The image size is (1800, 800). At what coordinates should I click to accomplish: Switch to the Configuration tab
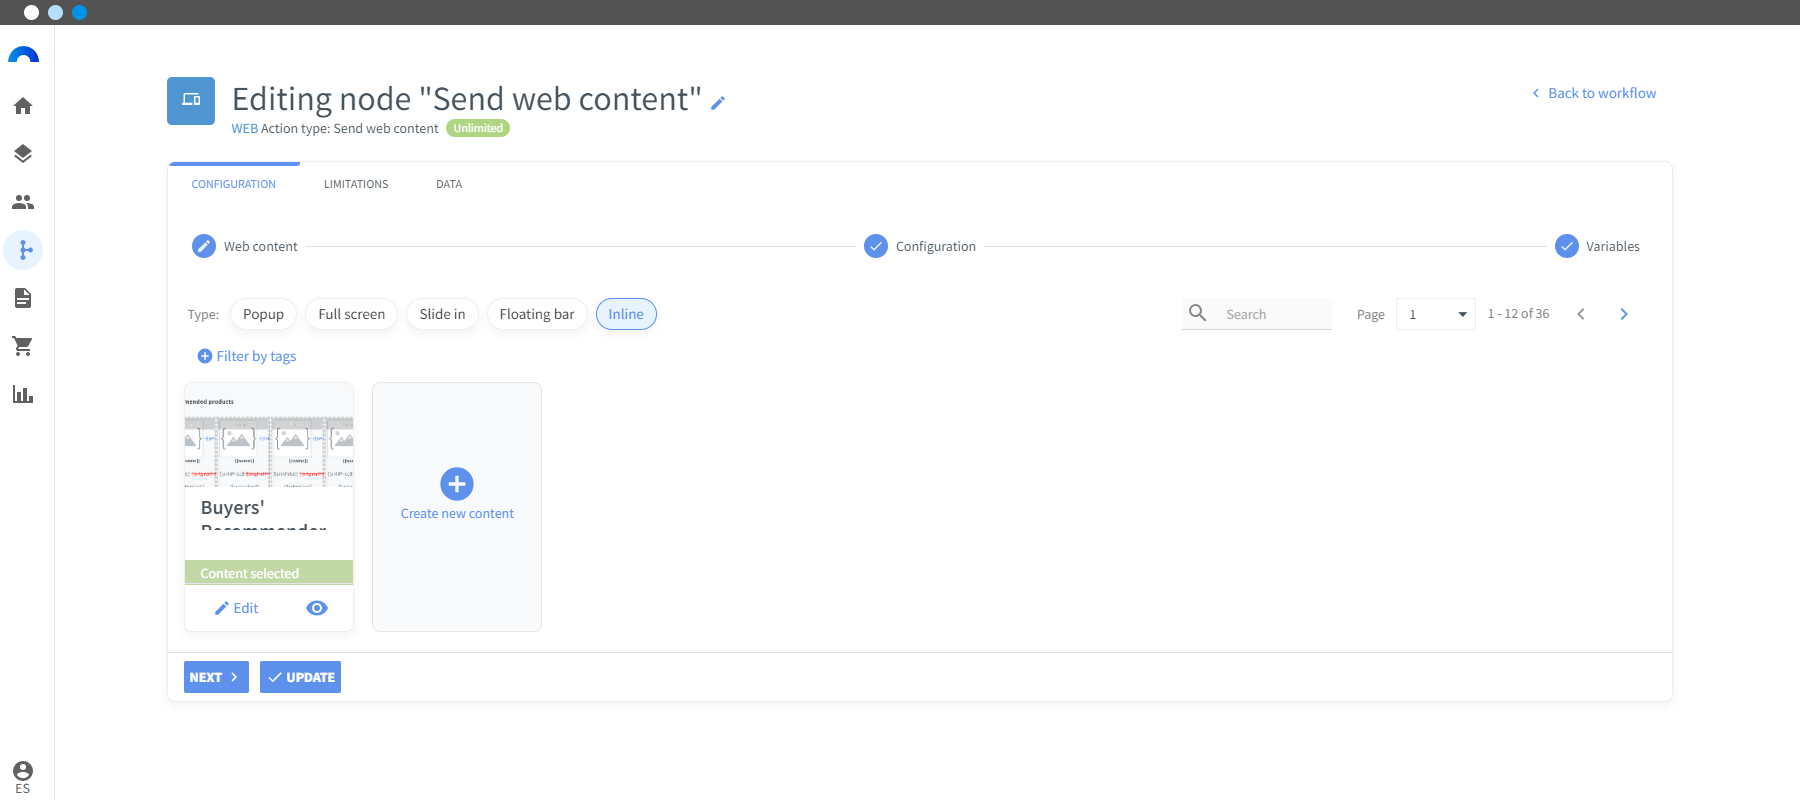[234, 184]
